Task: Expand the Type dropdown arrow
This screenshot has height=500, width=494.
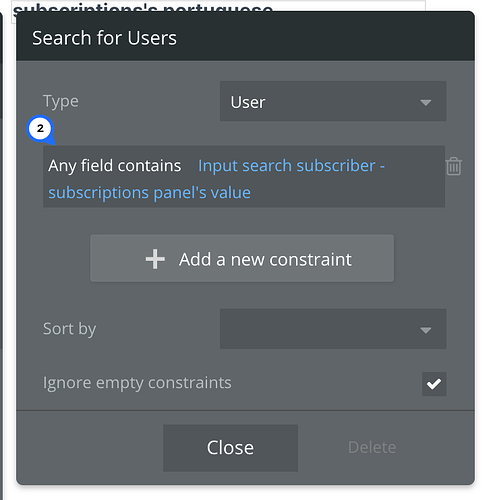Action: 426,102
